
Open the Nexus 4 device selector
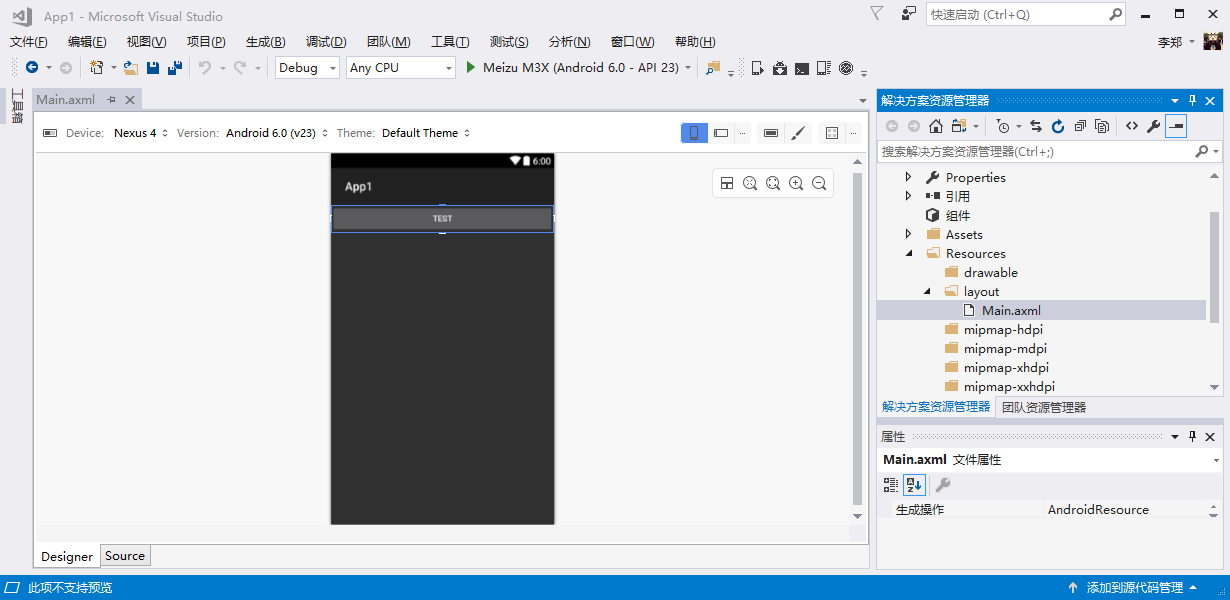141,133
